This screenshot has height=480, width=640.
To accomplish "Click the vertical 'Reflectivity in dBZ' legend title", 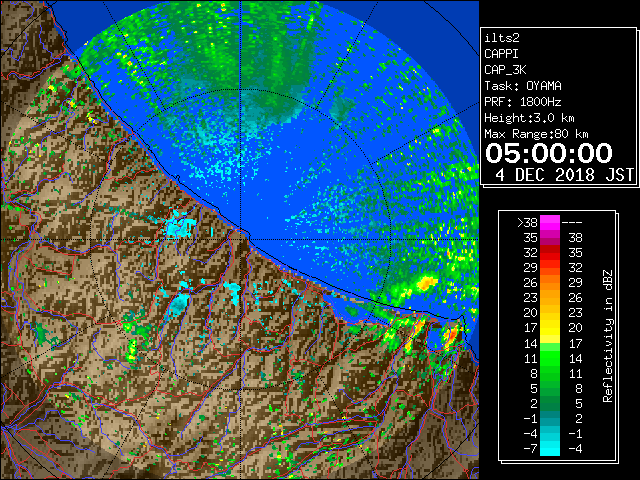I will (608, 336).
